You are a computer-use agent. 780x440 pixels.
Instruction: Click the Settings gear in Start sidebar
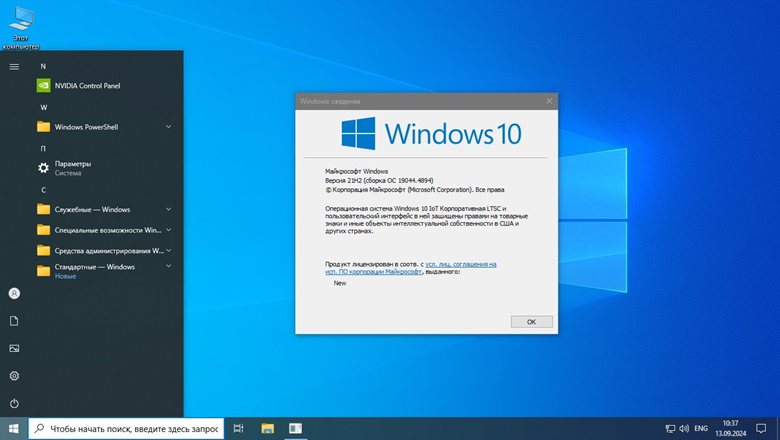click(14, 376)
